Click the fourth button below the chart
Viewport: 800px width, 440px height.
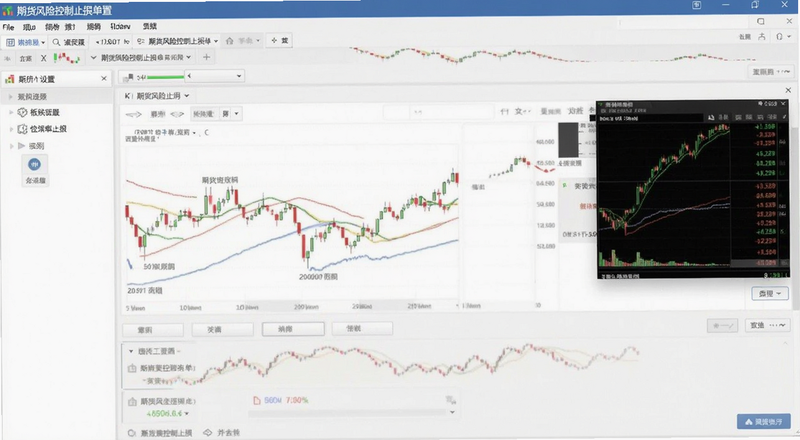(362, 329)
